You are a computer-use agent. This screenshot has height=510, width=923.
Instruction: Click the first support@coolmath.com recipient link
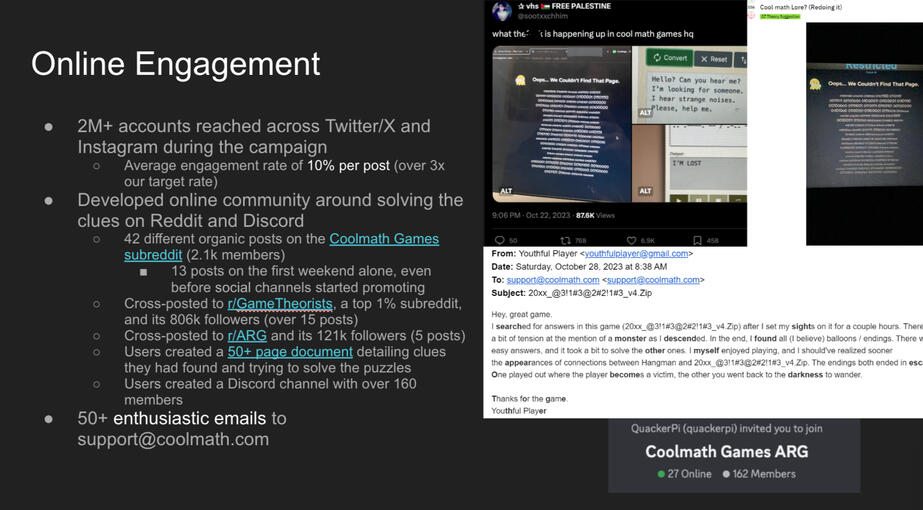tap(552, 280)
